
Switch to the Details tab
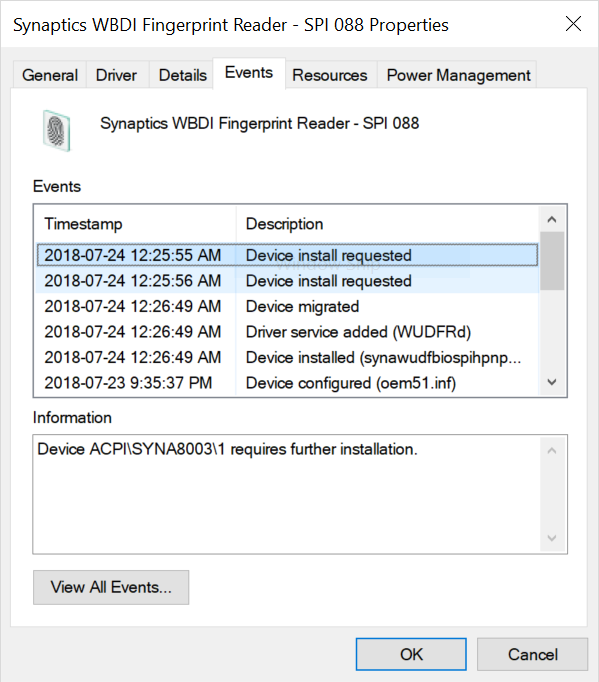[182, 75]
